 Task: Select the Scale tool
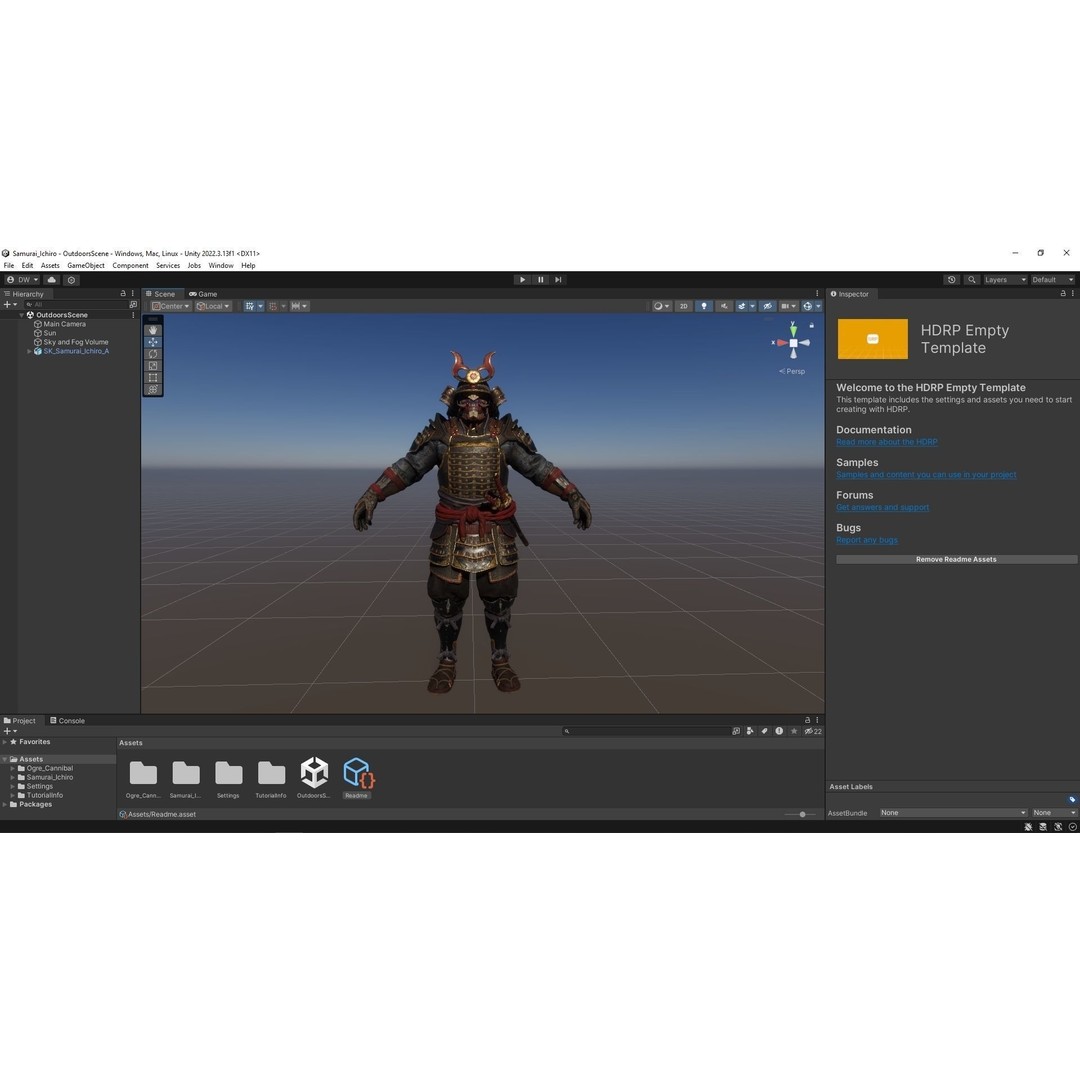[153, 366]
